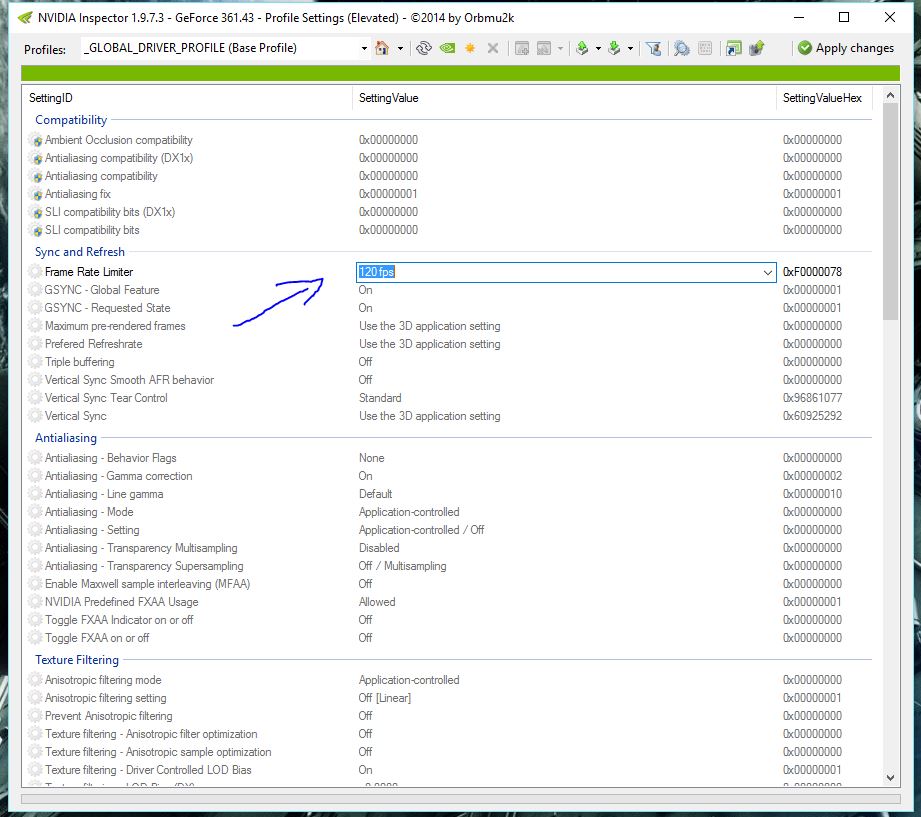Screen dimensions: 921x817
Task: Click the vertical scrollbar down arrow
Action: pos(890,778)
